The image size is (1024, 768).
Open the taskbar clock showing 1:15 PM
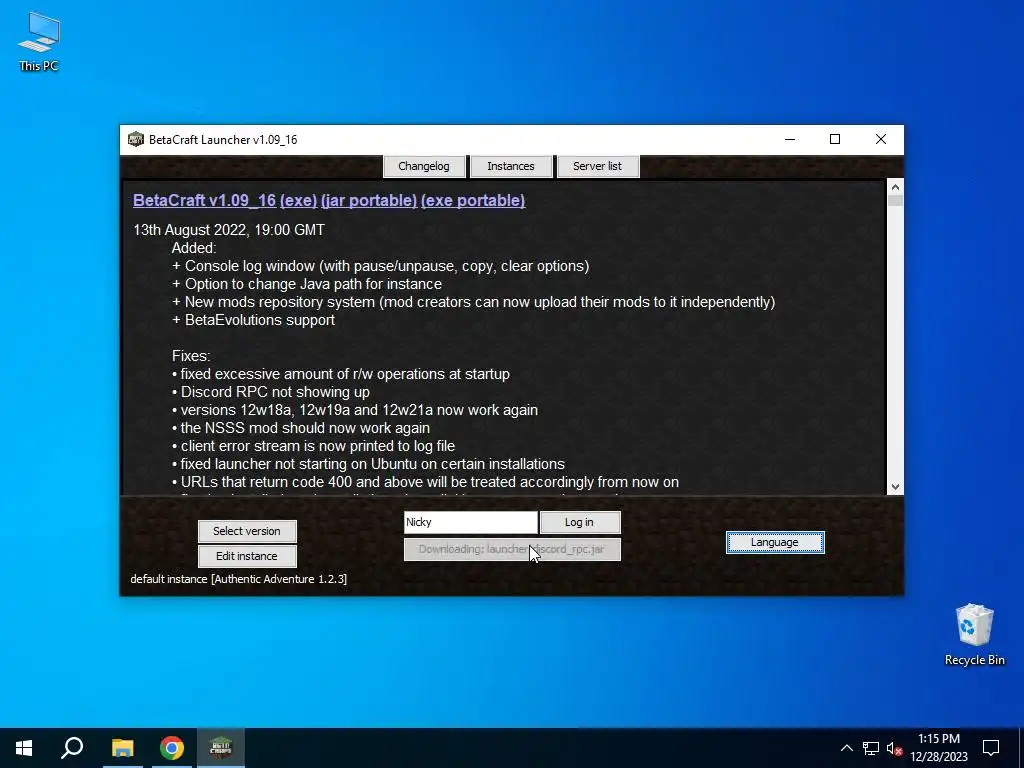point(938,748)
